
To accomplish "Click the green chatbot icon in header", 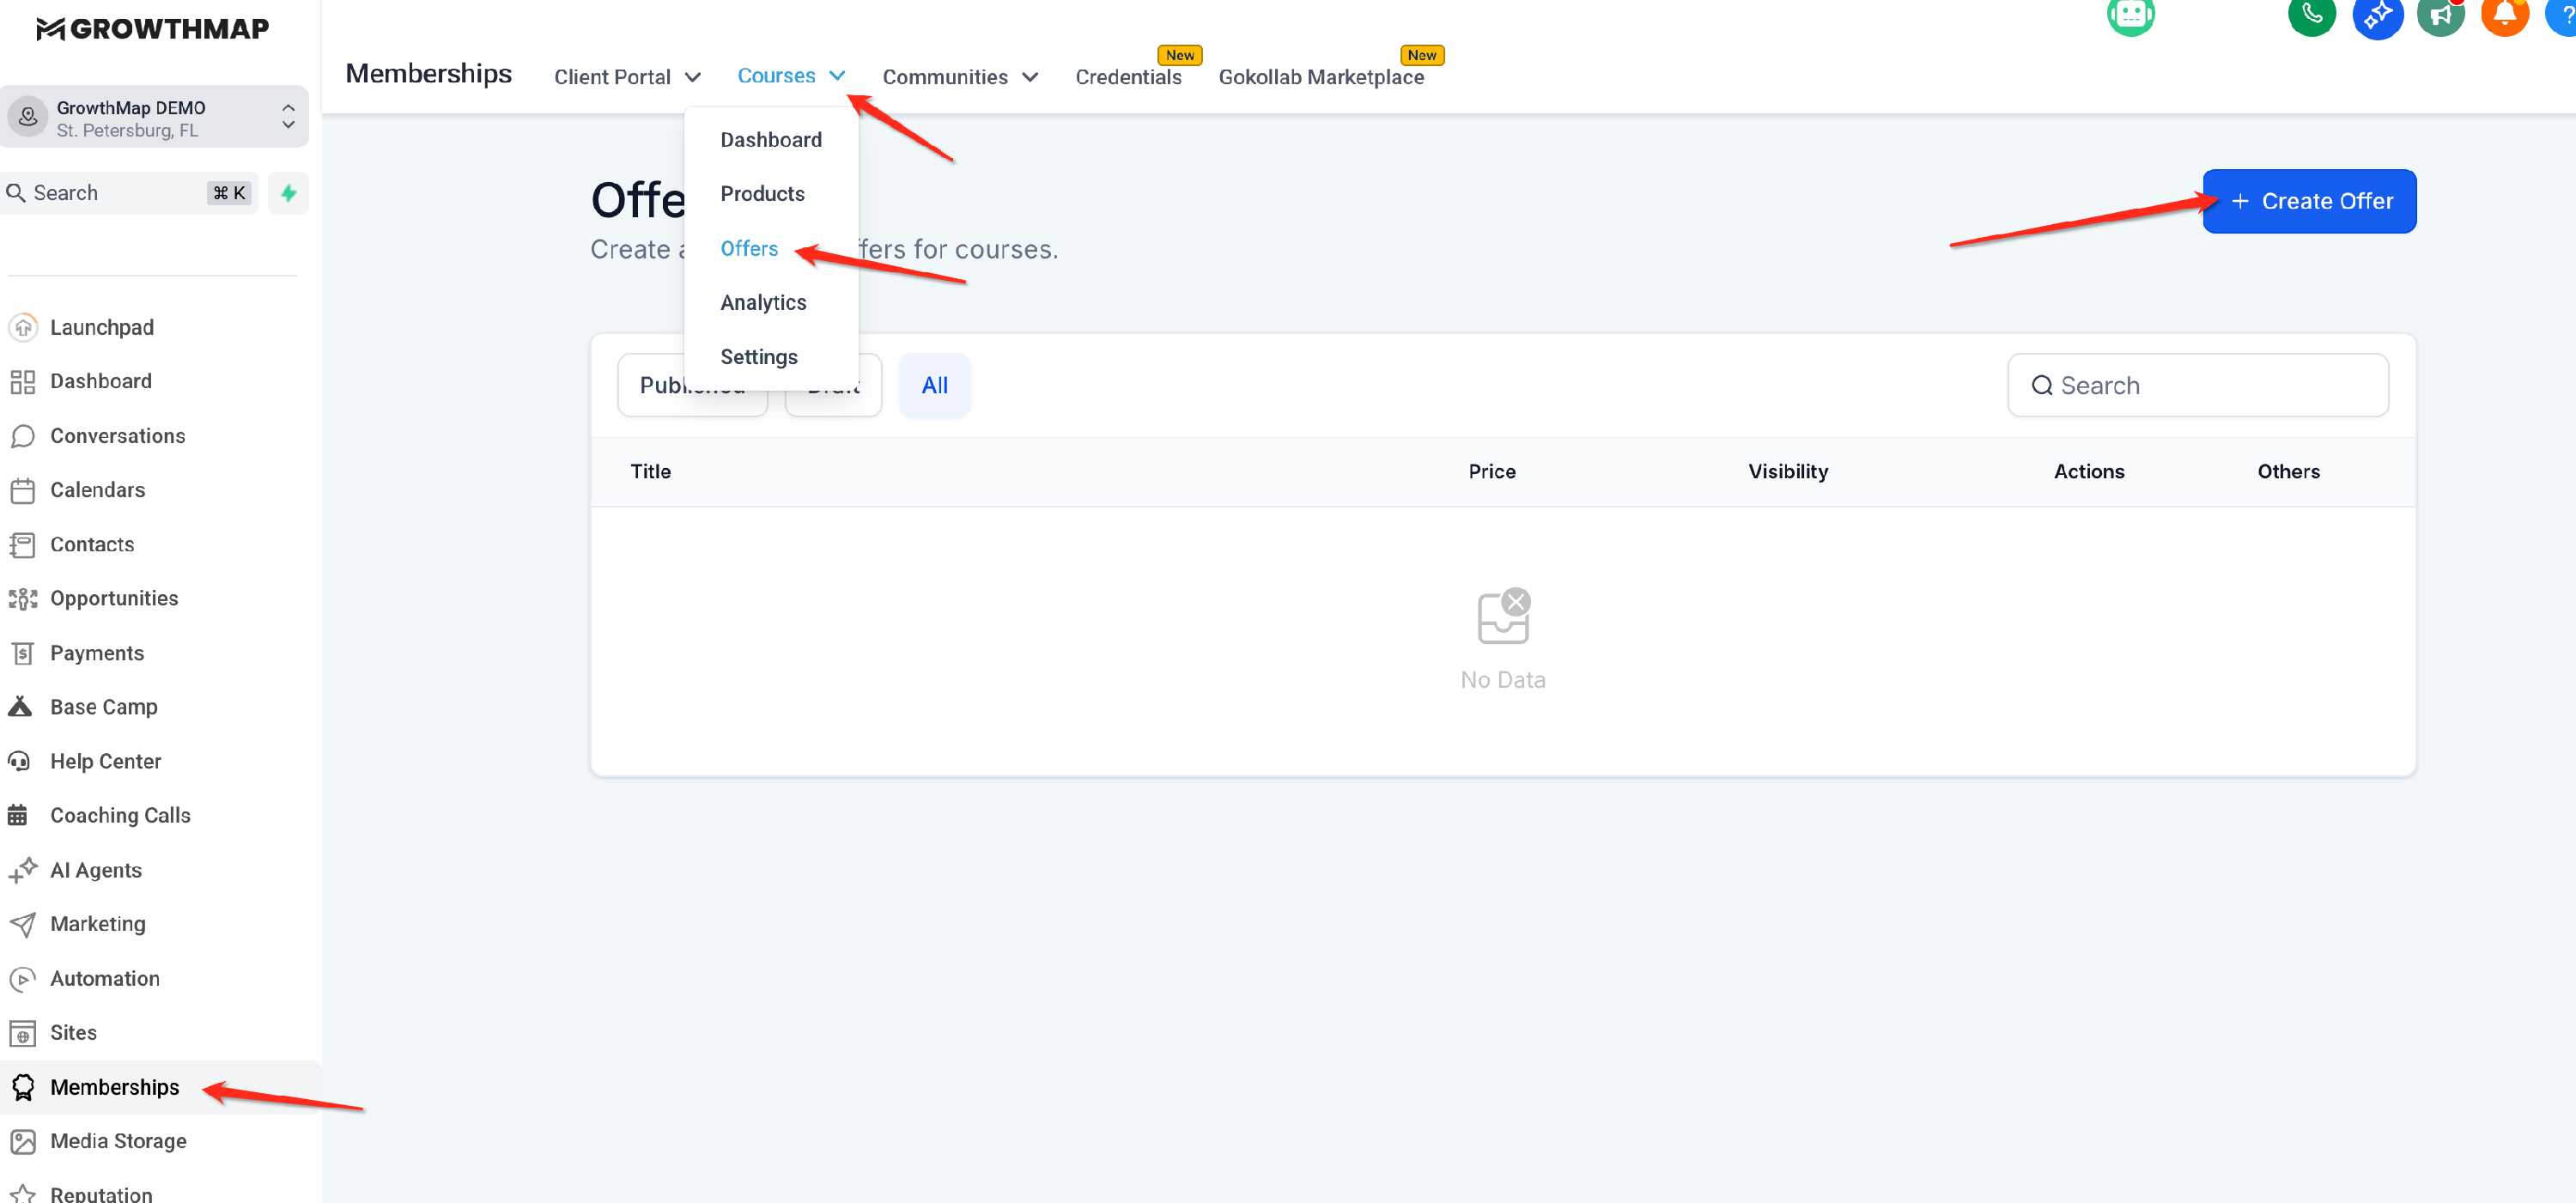I will [x=2130, y=15].
